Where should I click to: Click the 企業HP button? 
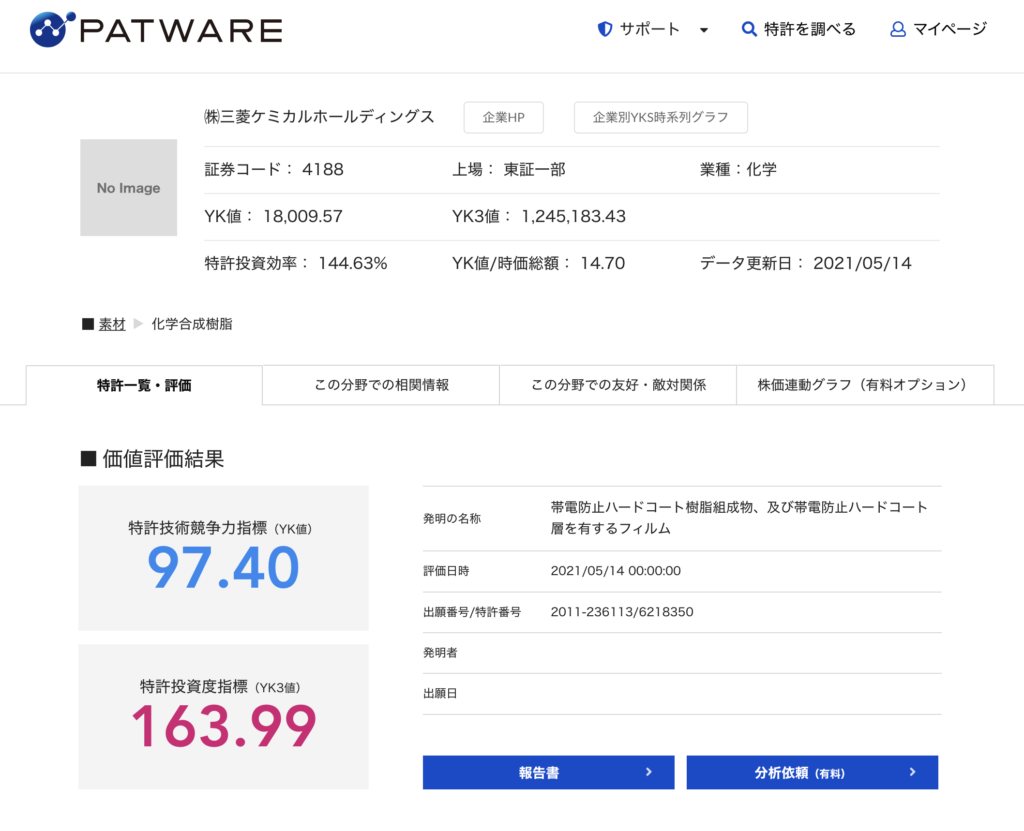pyautogui.click(x=504, y=118)
